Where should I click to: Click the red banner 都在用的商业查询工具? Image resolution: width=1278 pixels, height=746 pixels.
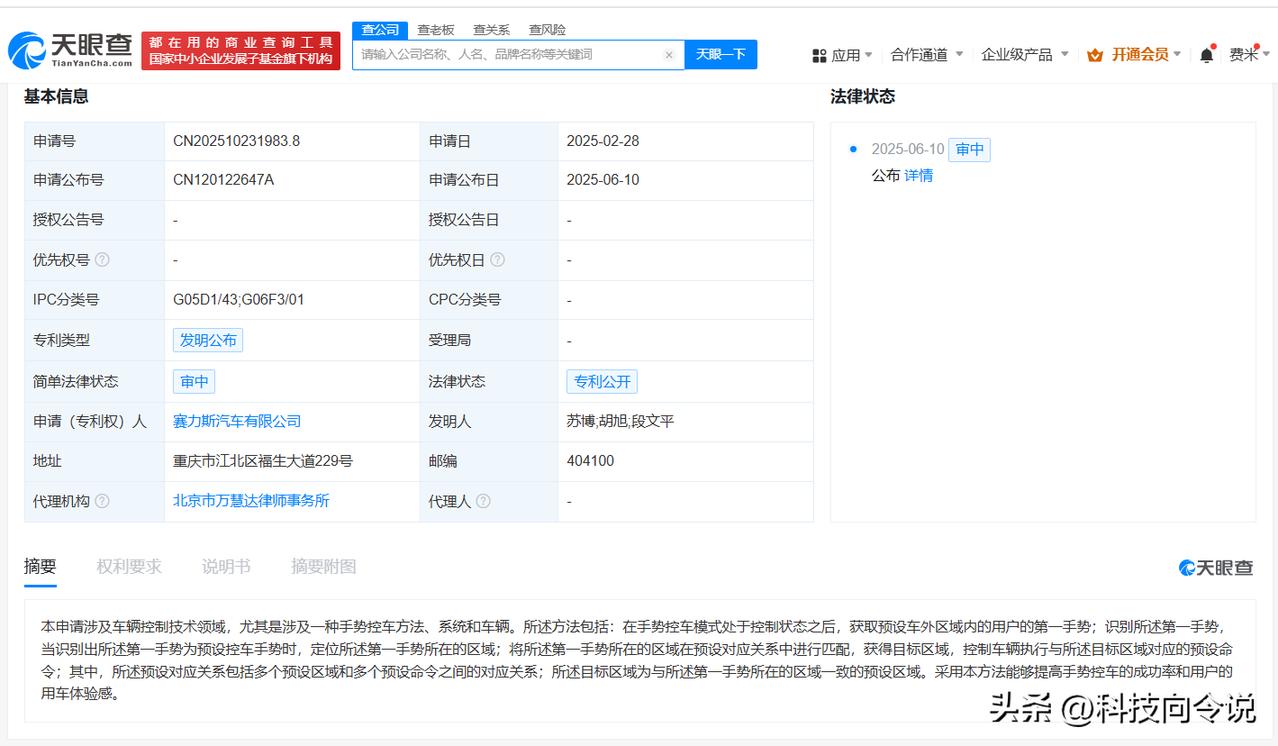click(241, 51)
